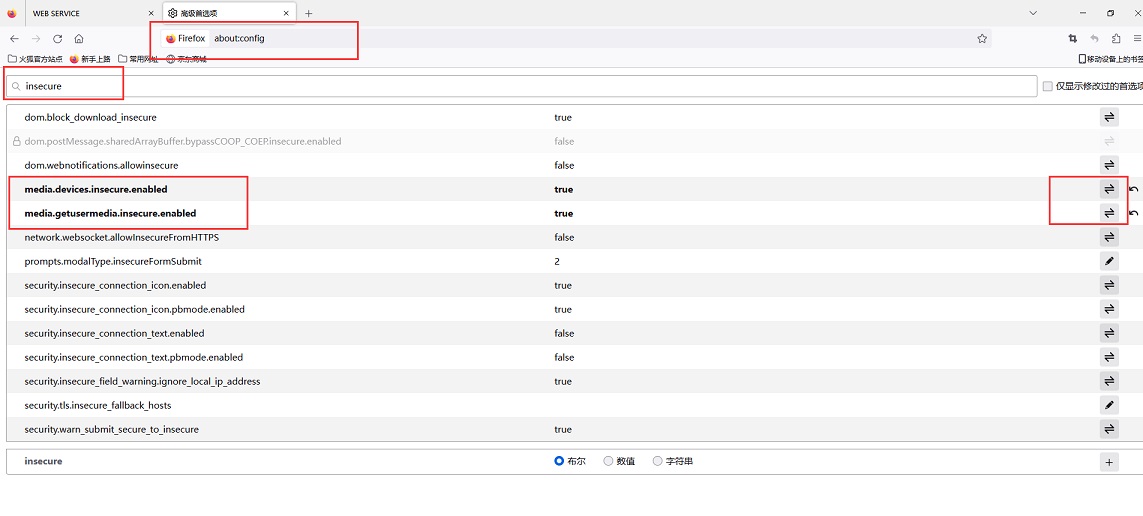1143x516 pixels.
Task: Select the dom.block_download_insecure preference name
Action: 90,117
